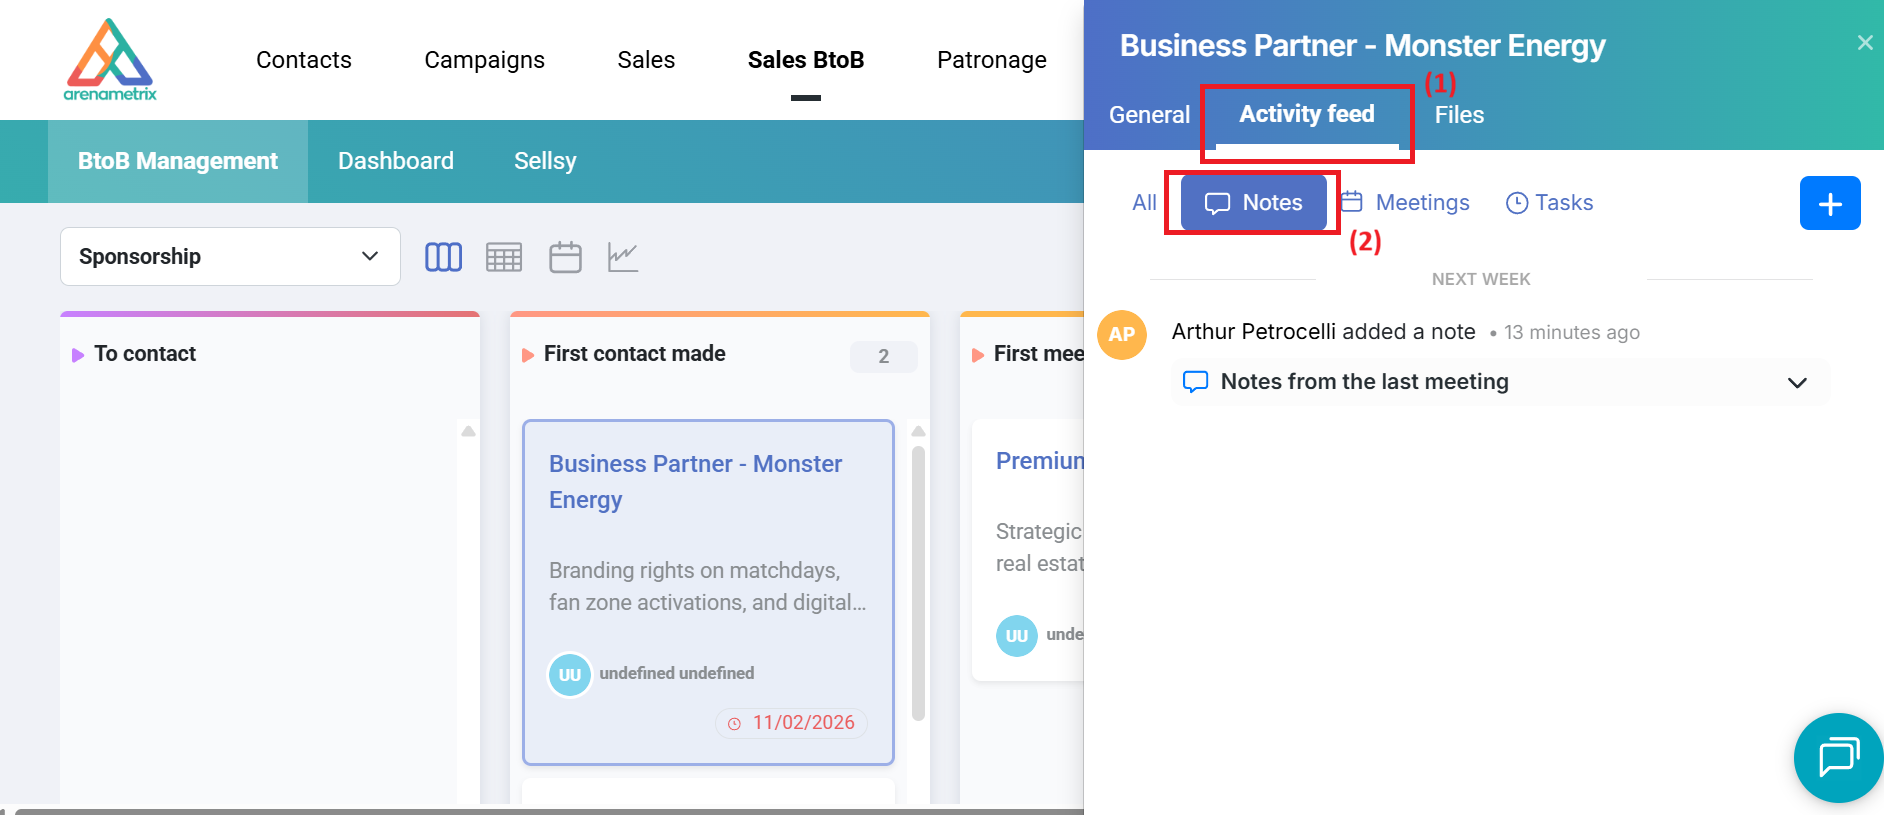Go to the Campaigns menu
Viewport: 1884px width, 815px height.
(484, 60)
